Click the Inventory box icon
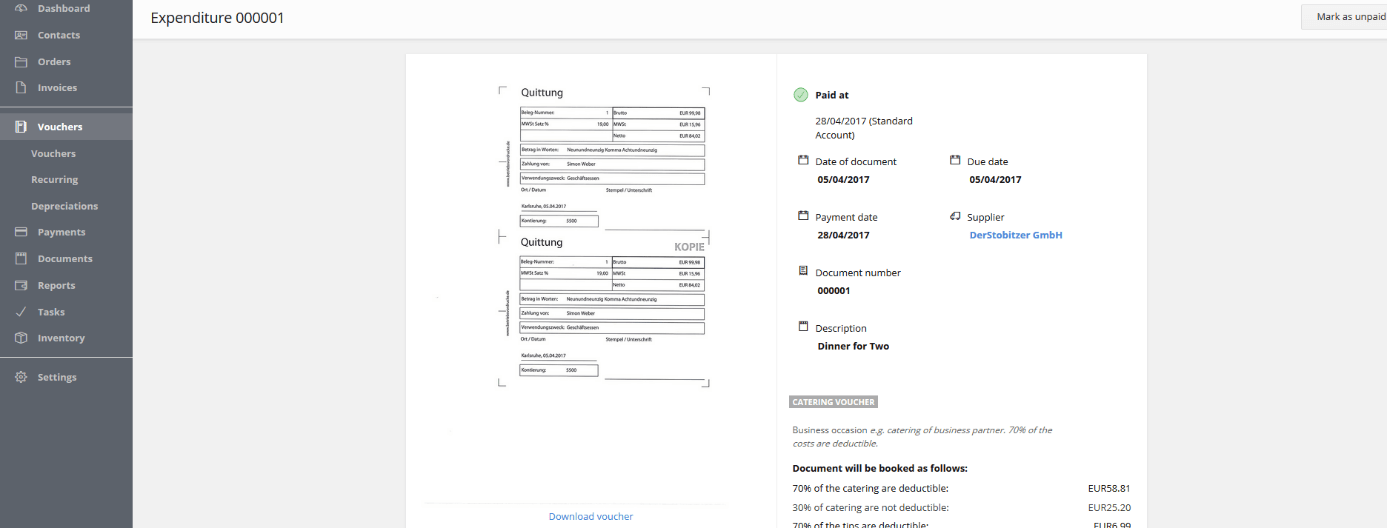This screenshot has width=1387, height=528. (x=21, y=338)
